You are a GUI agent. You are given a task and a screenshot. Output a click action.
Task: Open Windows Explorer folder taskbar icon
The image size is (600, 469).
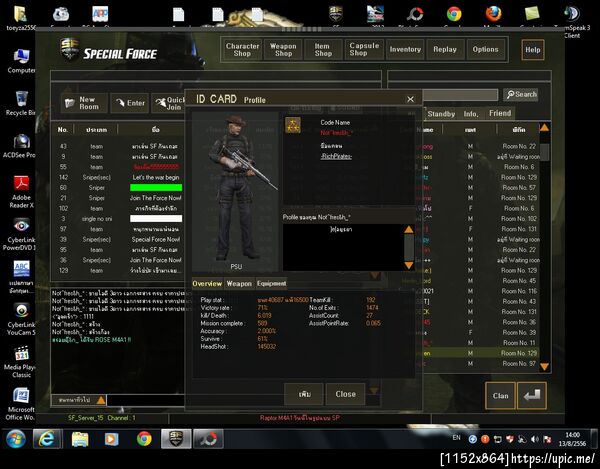coord(80,439)
